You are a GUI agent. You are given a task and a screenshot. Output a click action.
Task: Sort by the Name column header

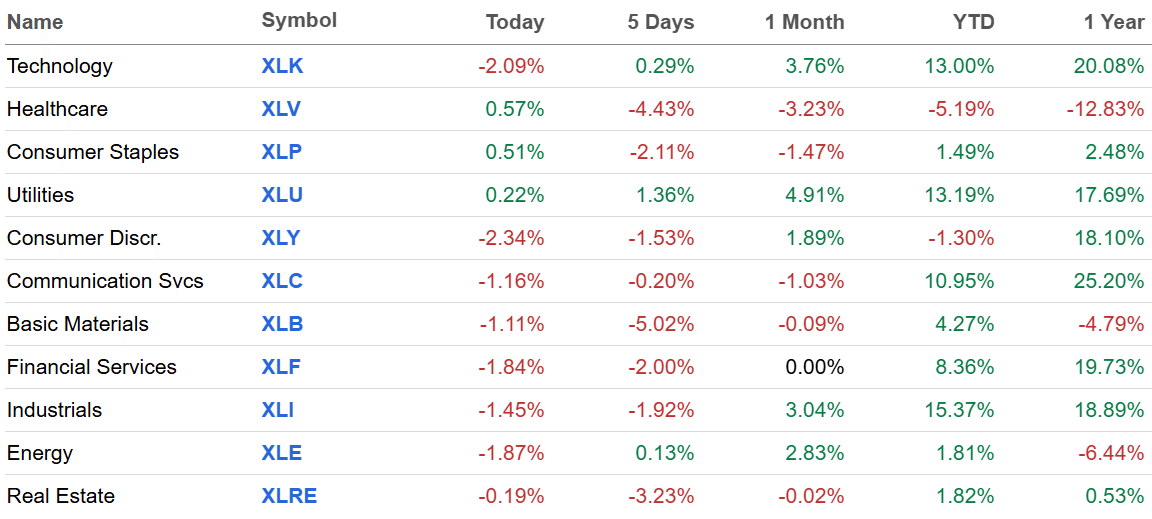click(x=35, y=22)
